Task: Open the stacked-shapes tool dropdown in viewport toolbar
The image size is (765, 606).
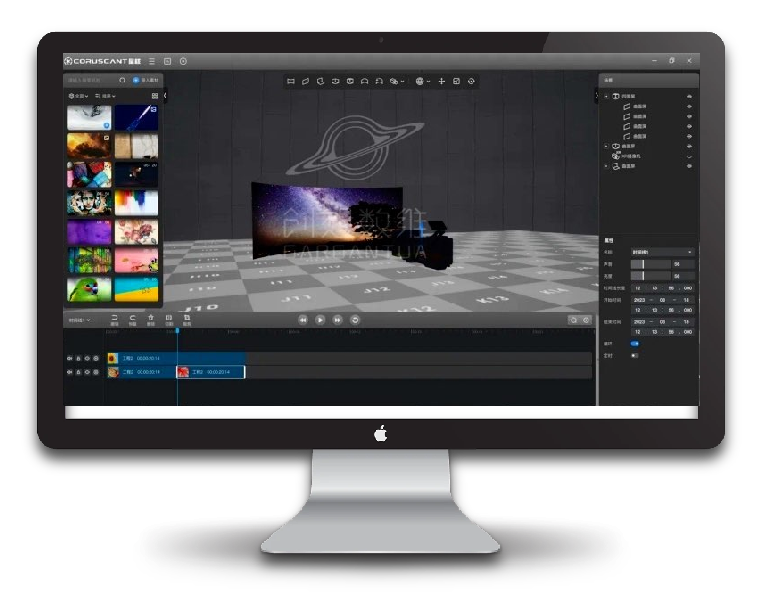Action: coord(397,81)
